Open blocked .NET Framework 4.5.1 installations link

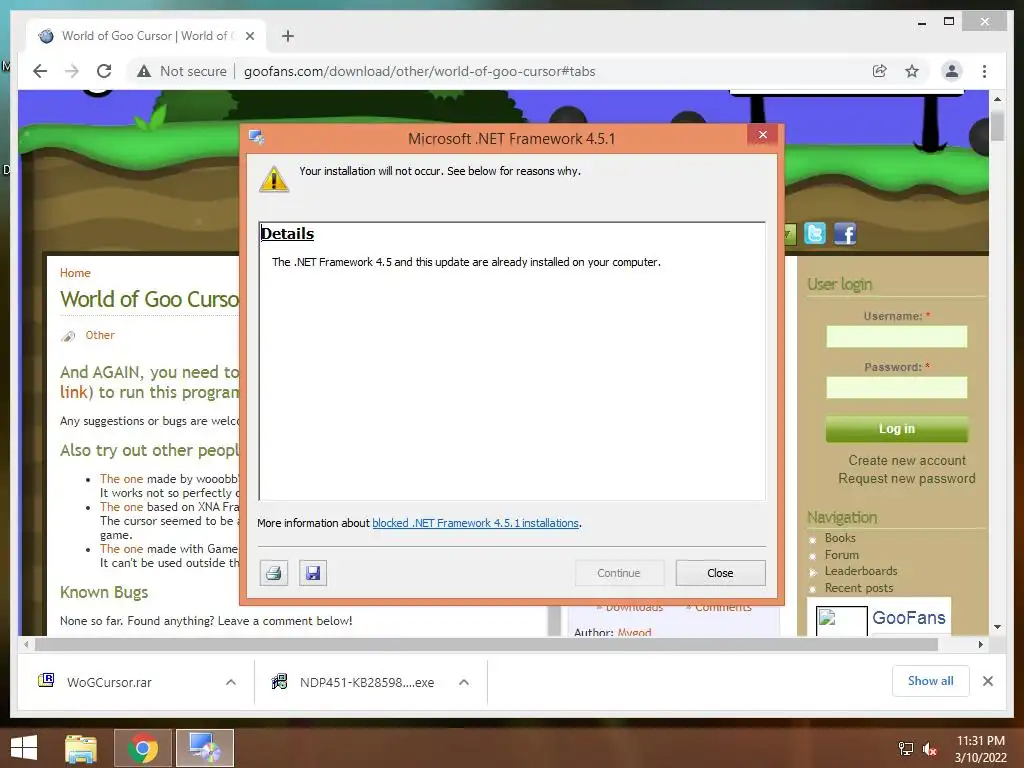click(475, 523)
